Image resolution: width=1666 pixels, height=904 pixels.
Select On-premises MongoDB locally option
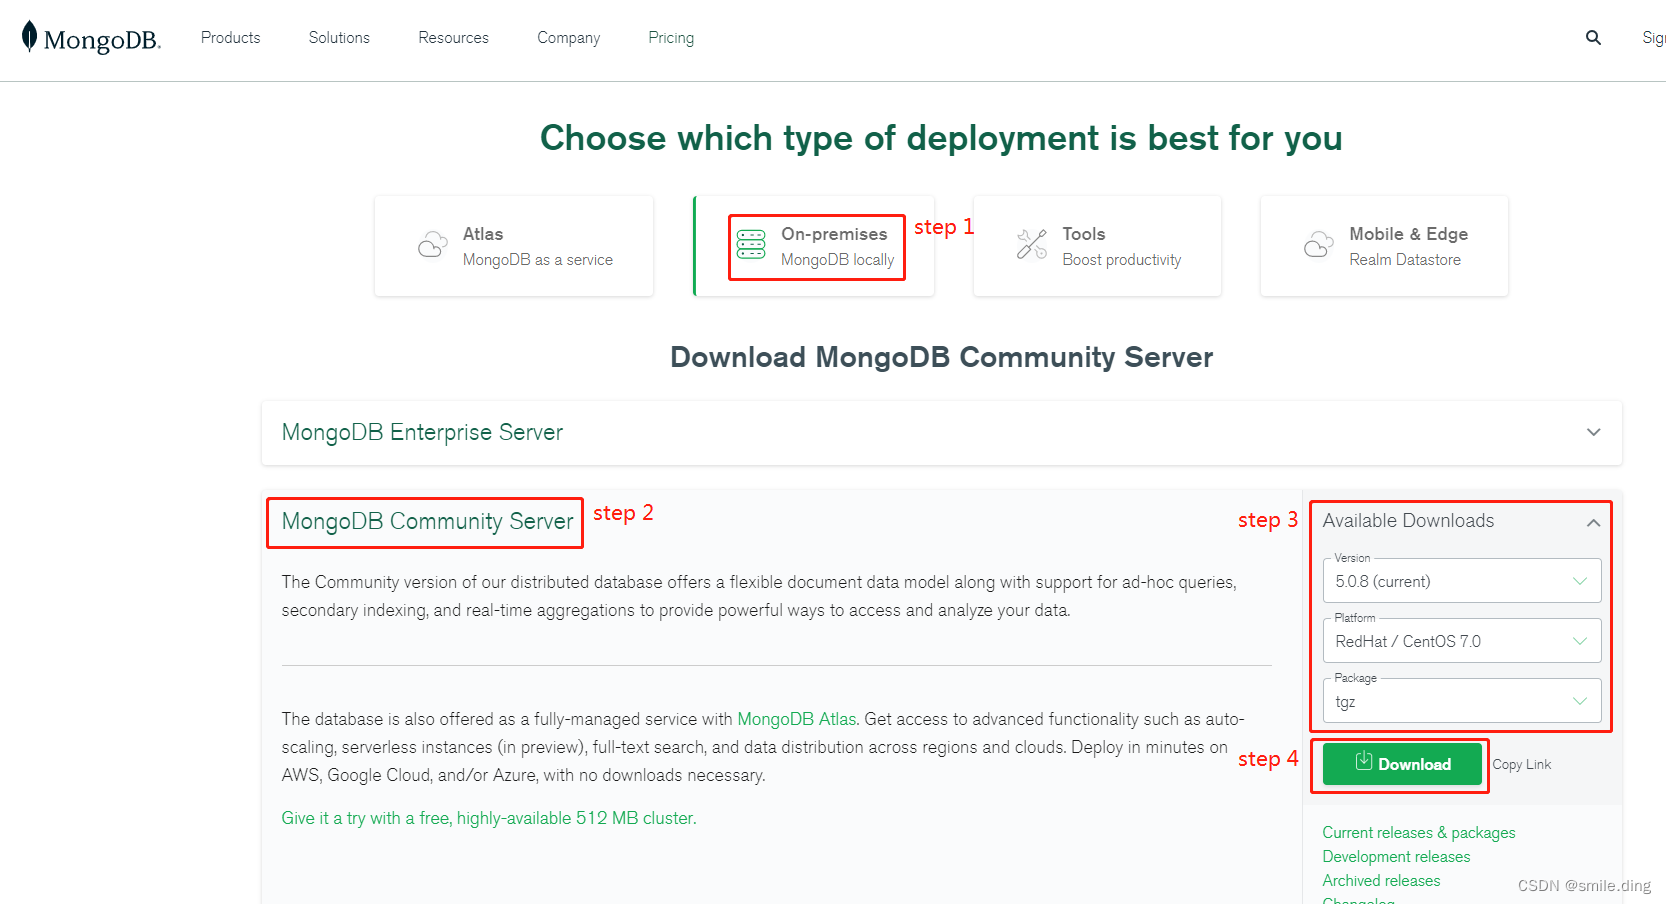coord(817,247)
